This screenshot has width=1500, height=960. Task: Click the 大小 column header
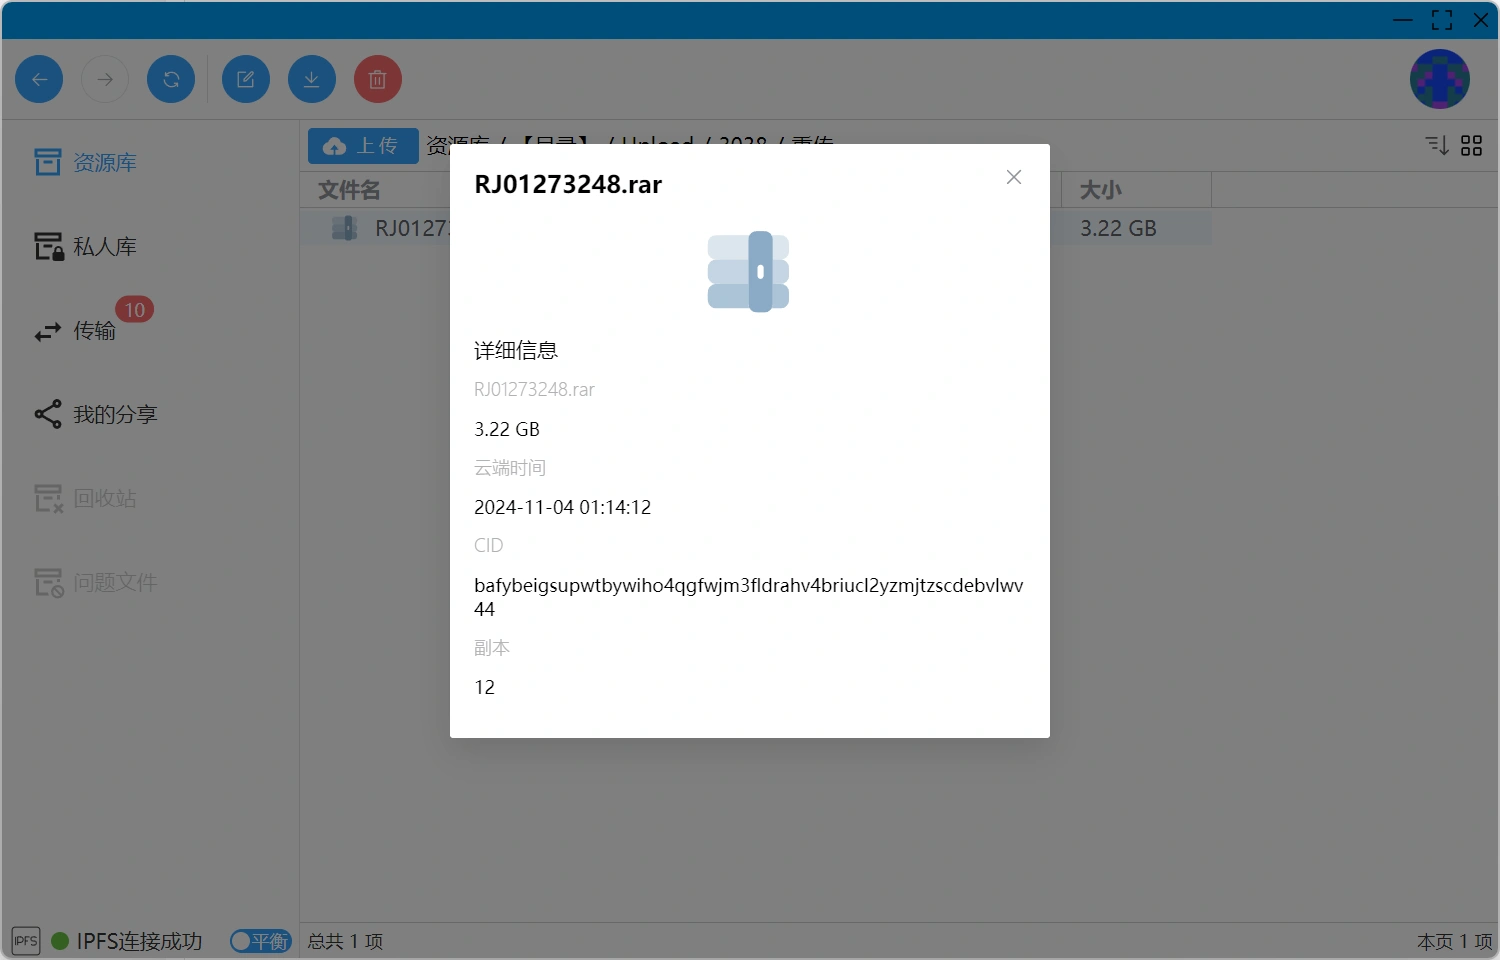pos(1100,190)
